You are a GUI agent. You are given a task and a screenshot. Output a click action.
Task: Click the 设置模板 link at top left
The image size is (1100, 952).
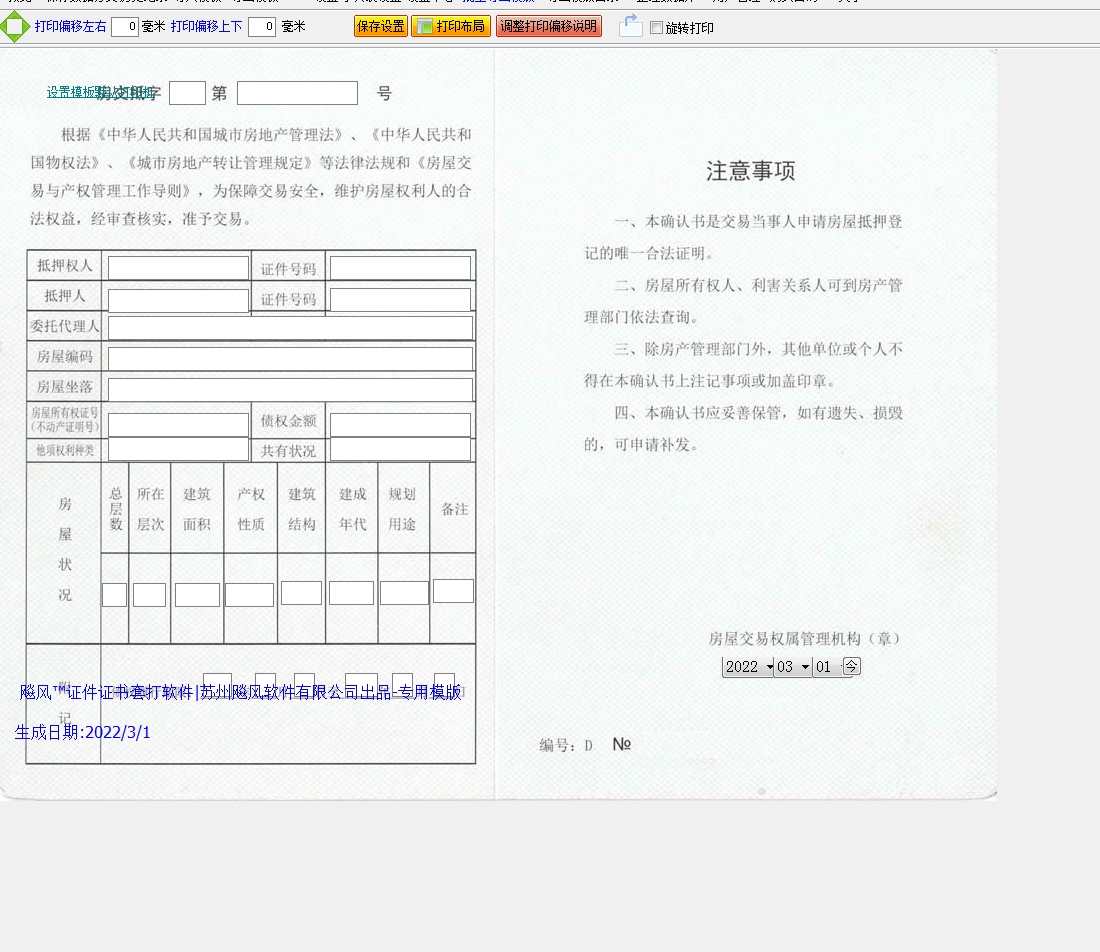click(x=72, y=92)
